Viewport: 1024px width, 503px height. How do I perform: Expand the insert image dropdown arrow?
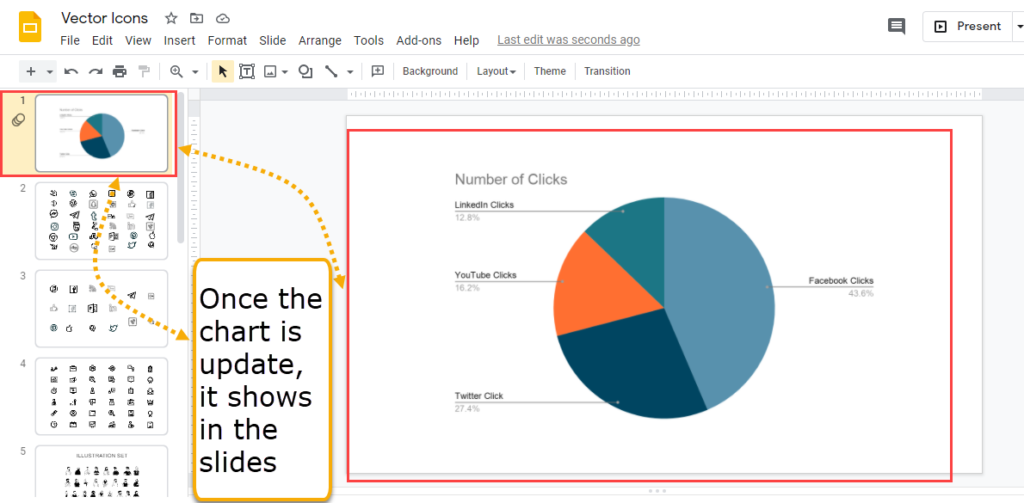[x=285, y=72]
